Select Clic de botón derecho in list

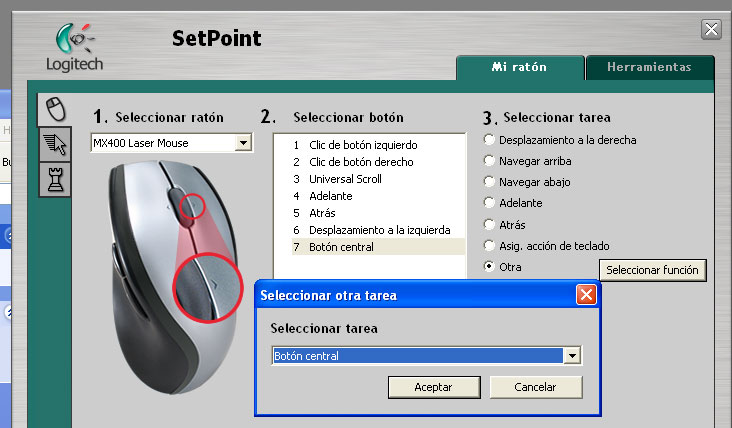click(x=378, y=162)
